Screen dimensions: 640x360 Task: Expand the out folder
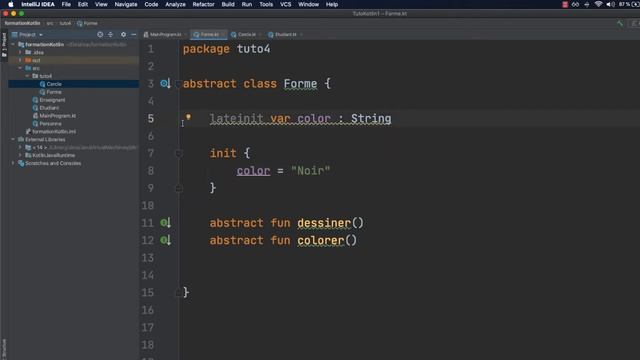(x=20, y=60)
